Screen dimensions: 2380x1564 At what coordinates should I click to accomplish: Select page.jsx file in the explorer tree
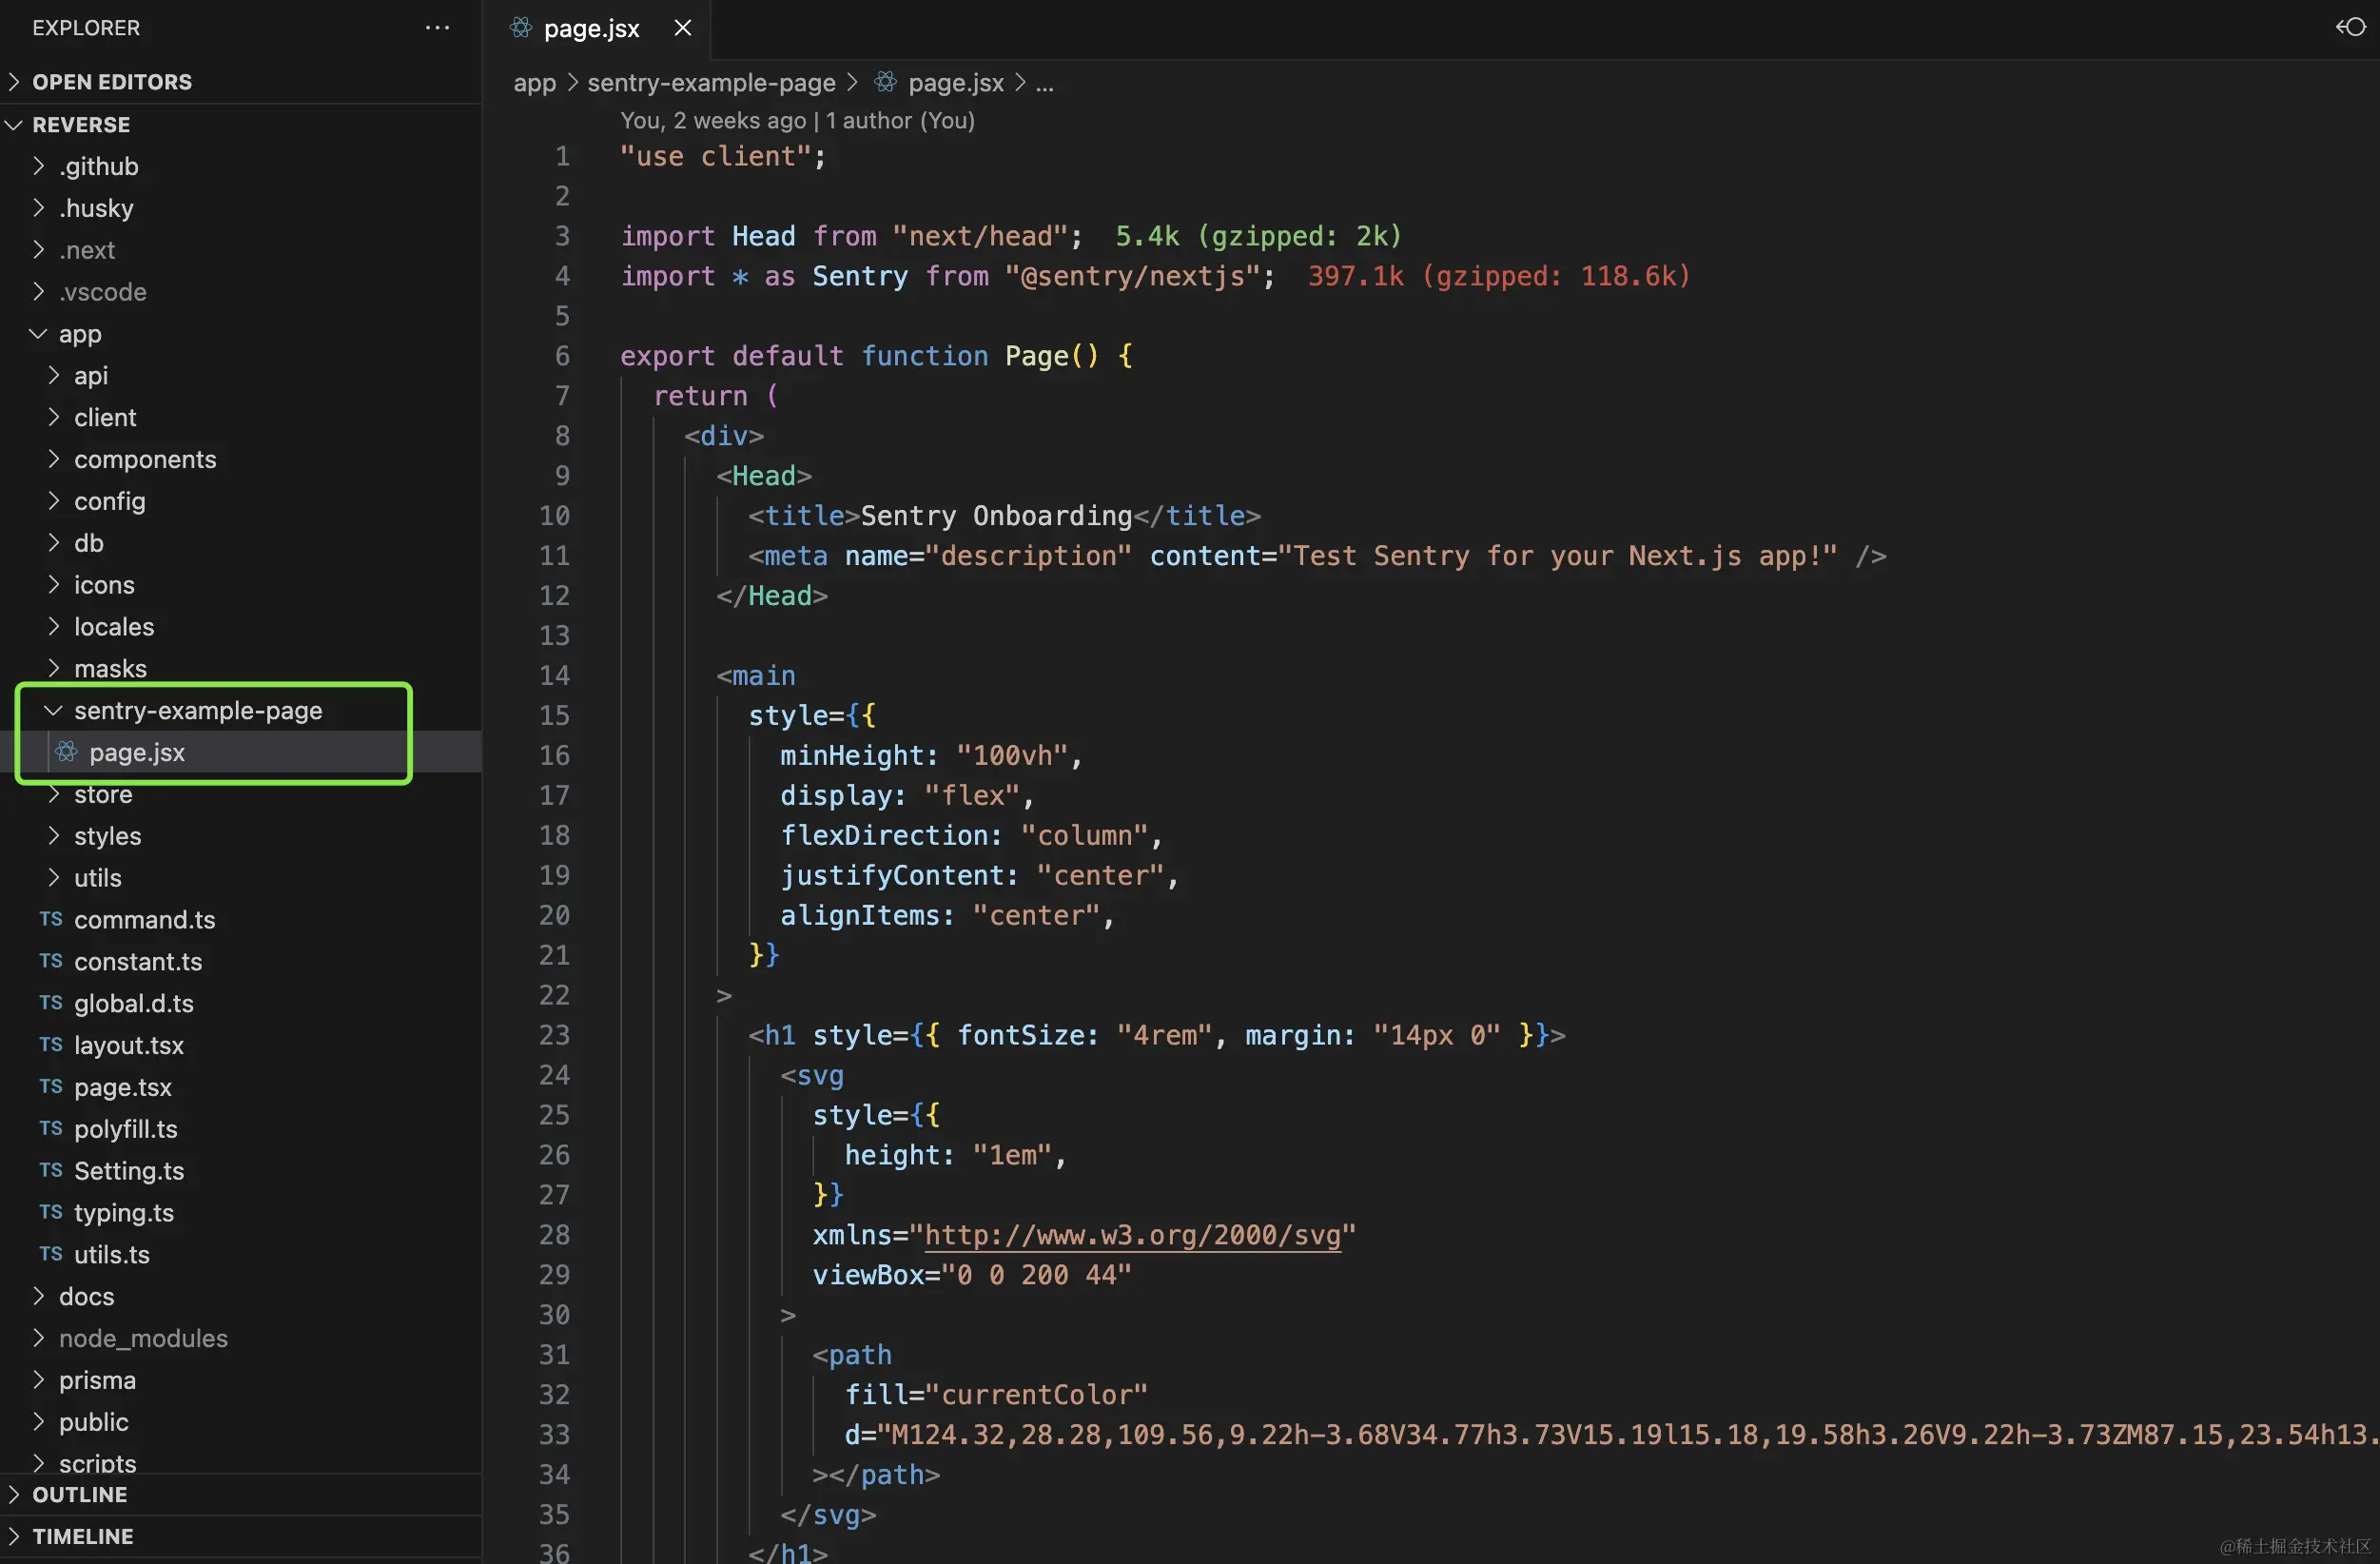coord(137,752)
